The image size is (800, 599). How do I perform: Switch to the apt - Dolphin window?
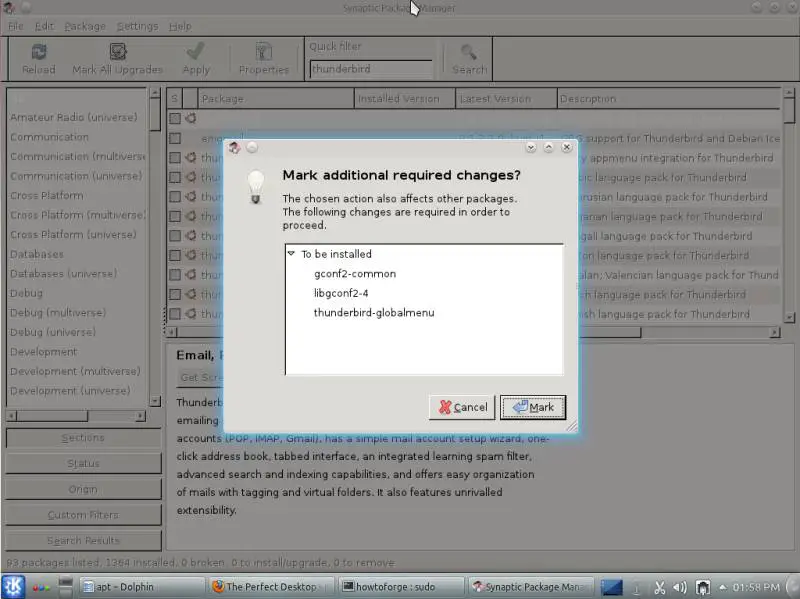pos(141,587)
